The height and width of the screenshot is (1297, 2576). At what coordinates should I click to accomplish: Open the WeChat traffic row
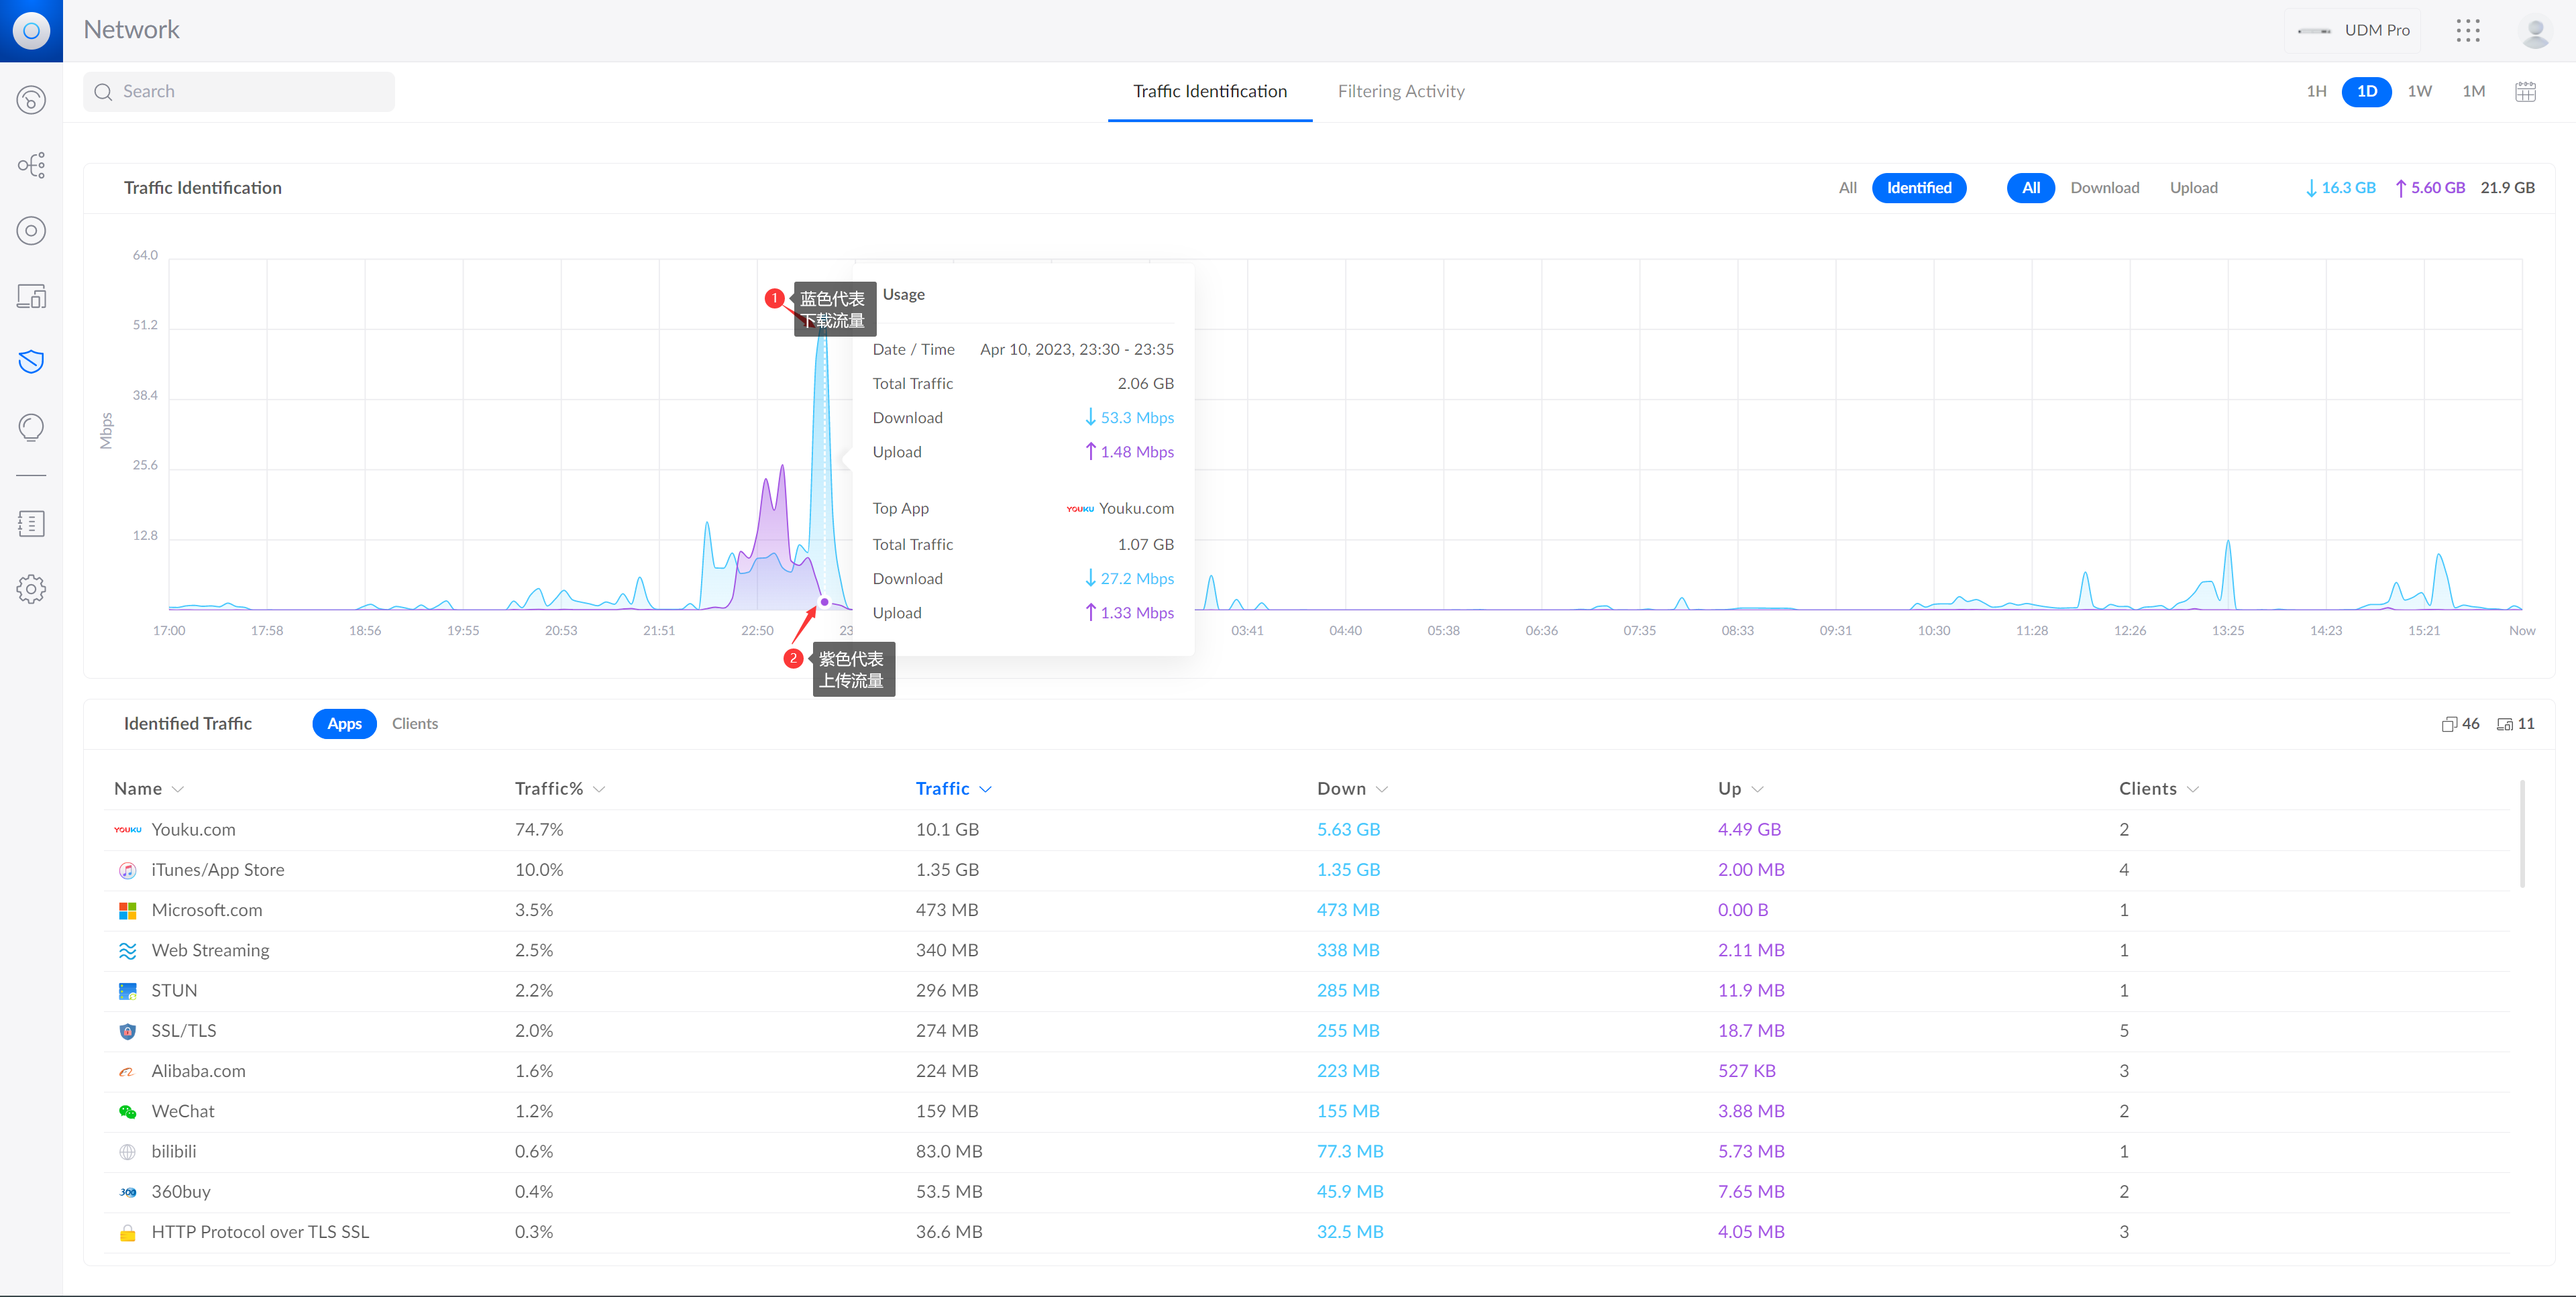pyautogui.click(x=1306, y=1112)
